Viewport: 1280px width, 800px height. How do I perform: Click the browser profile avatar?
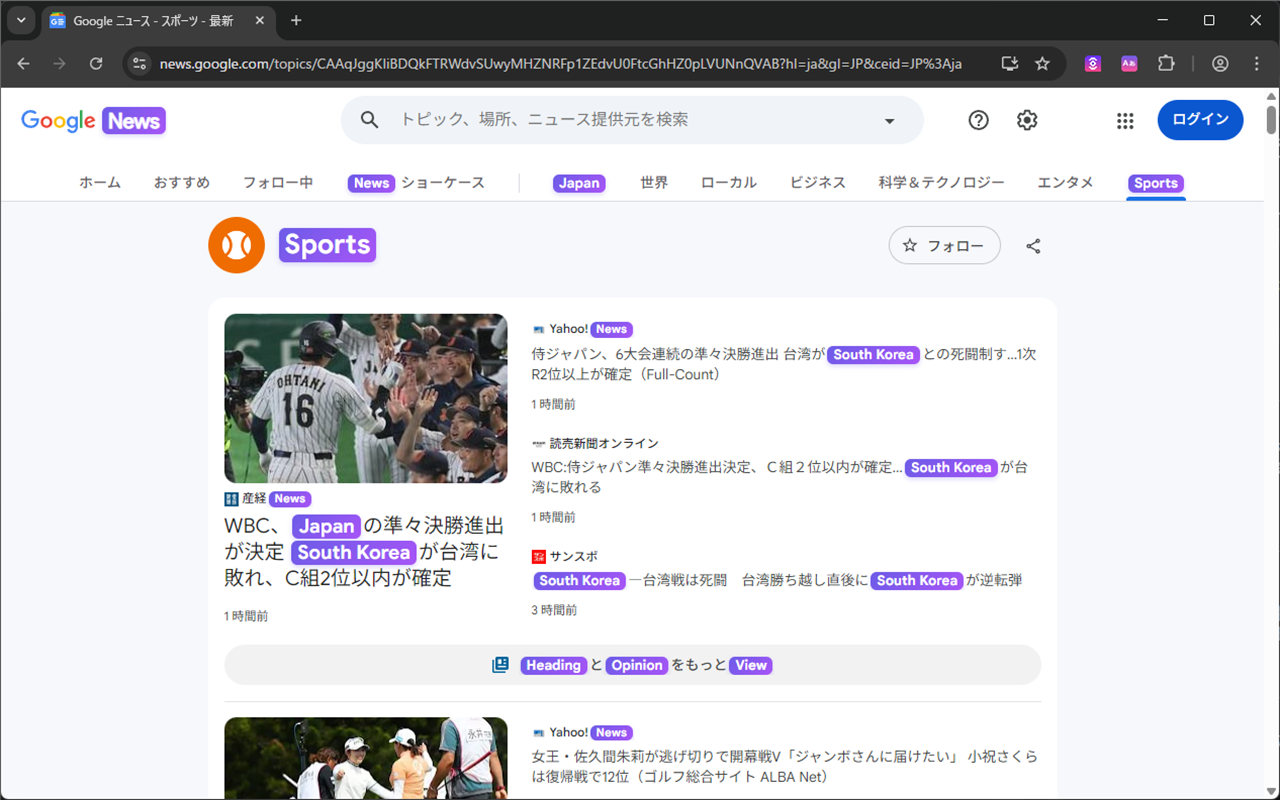tap(1220, 63)
